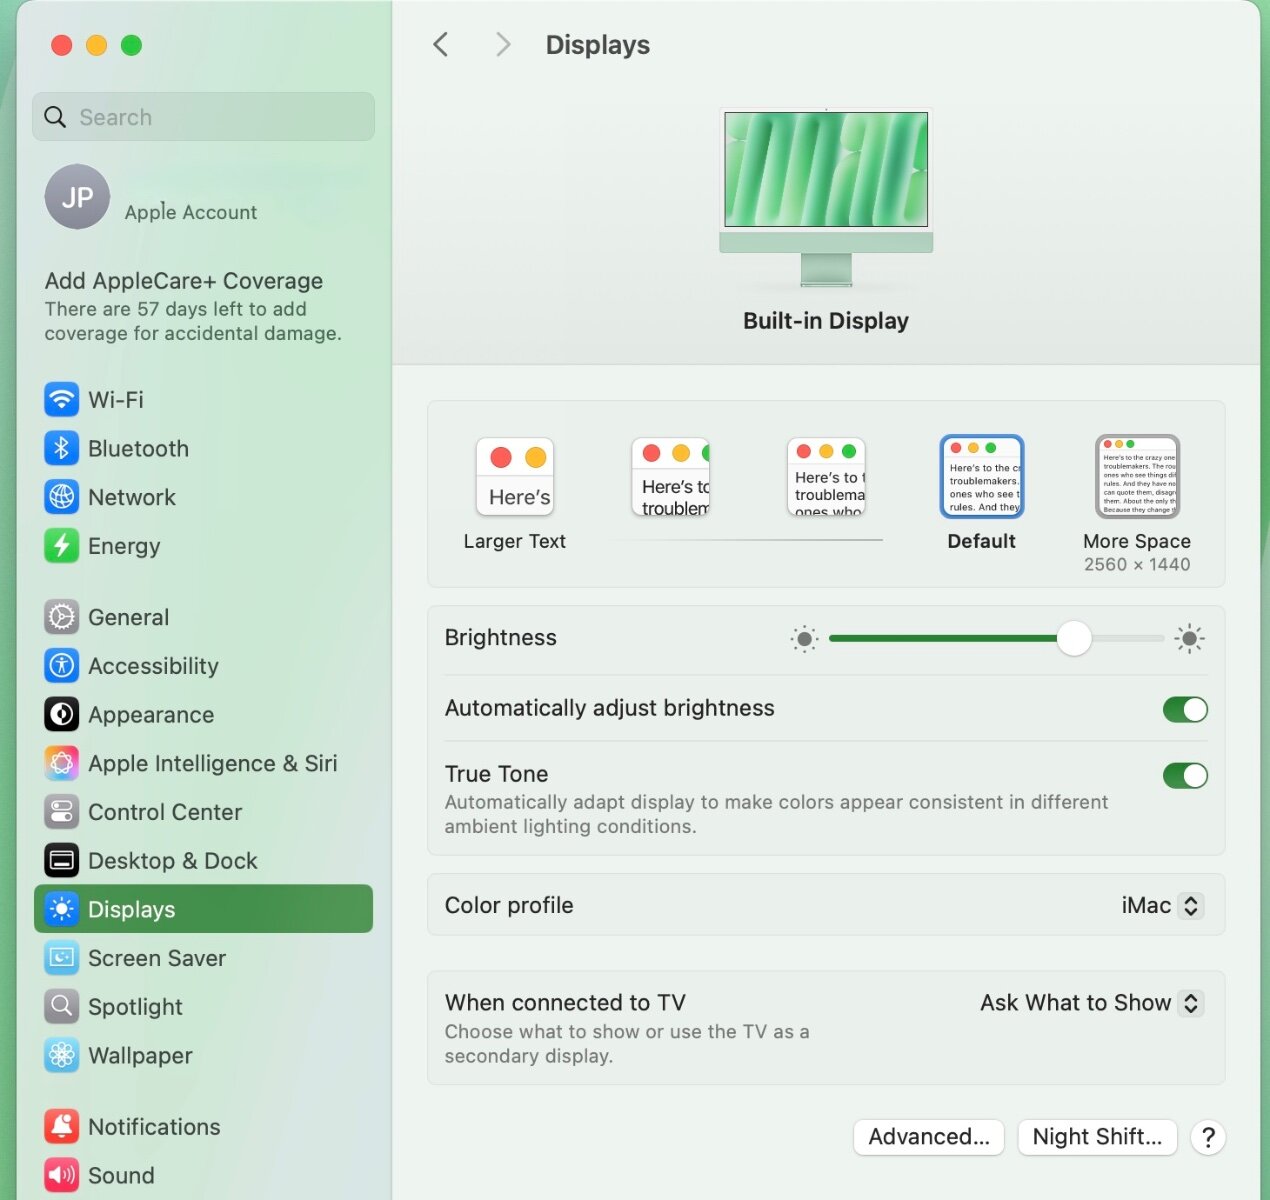This screenshot has height=1200, width=1270.
Task: Open Wallpaper settings label
Action: 140,1056
